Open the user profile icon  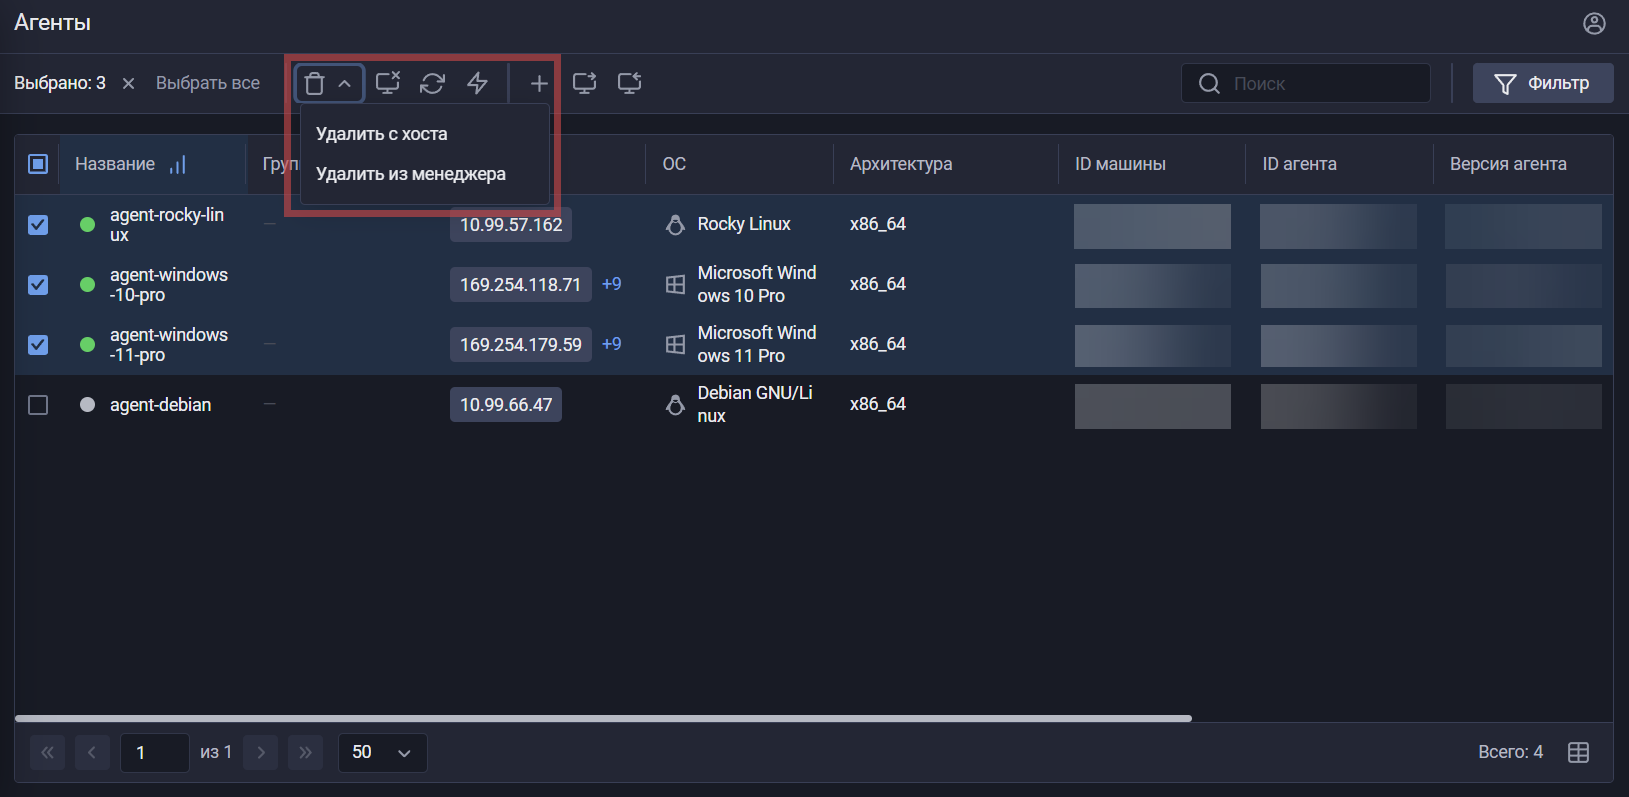1595,23
